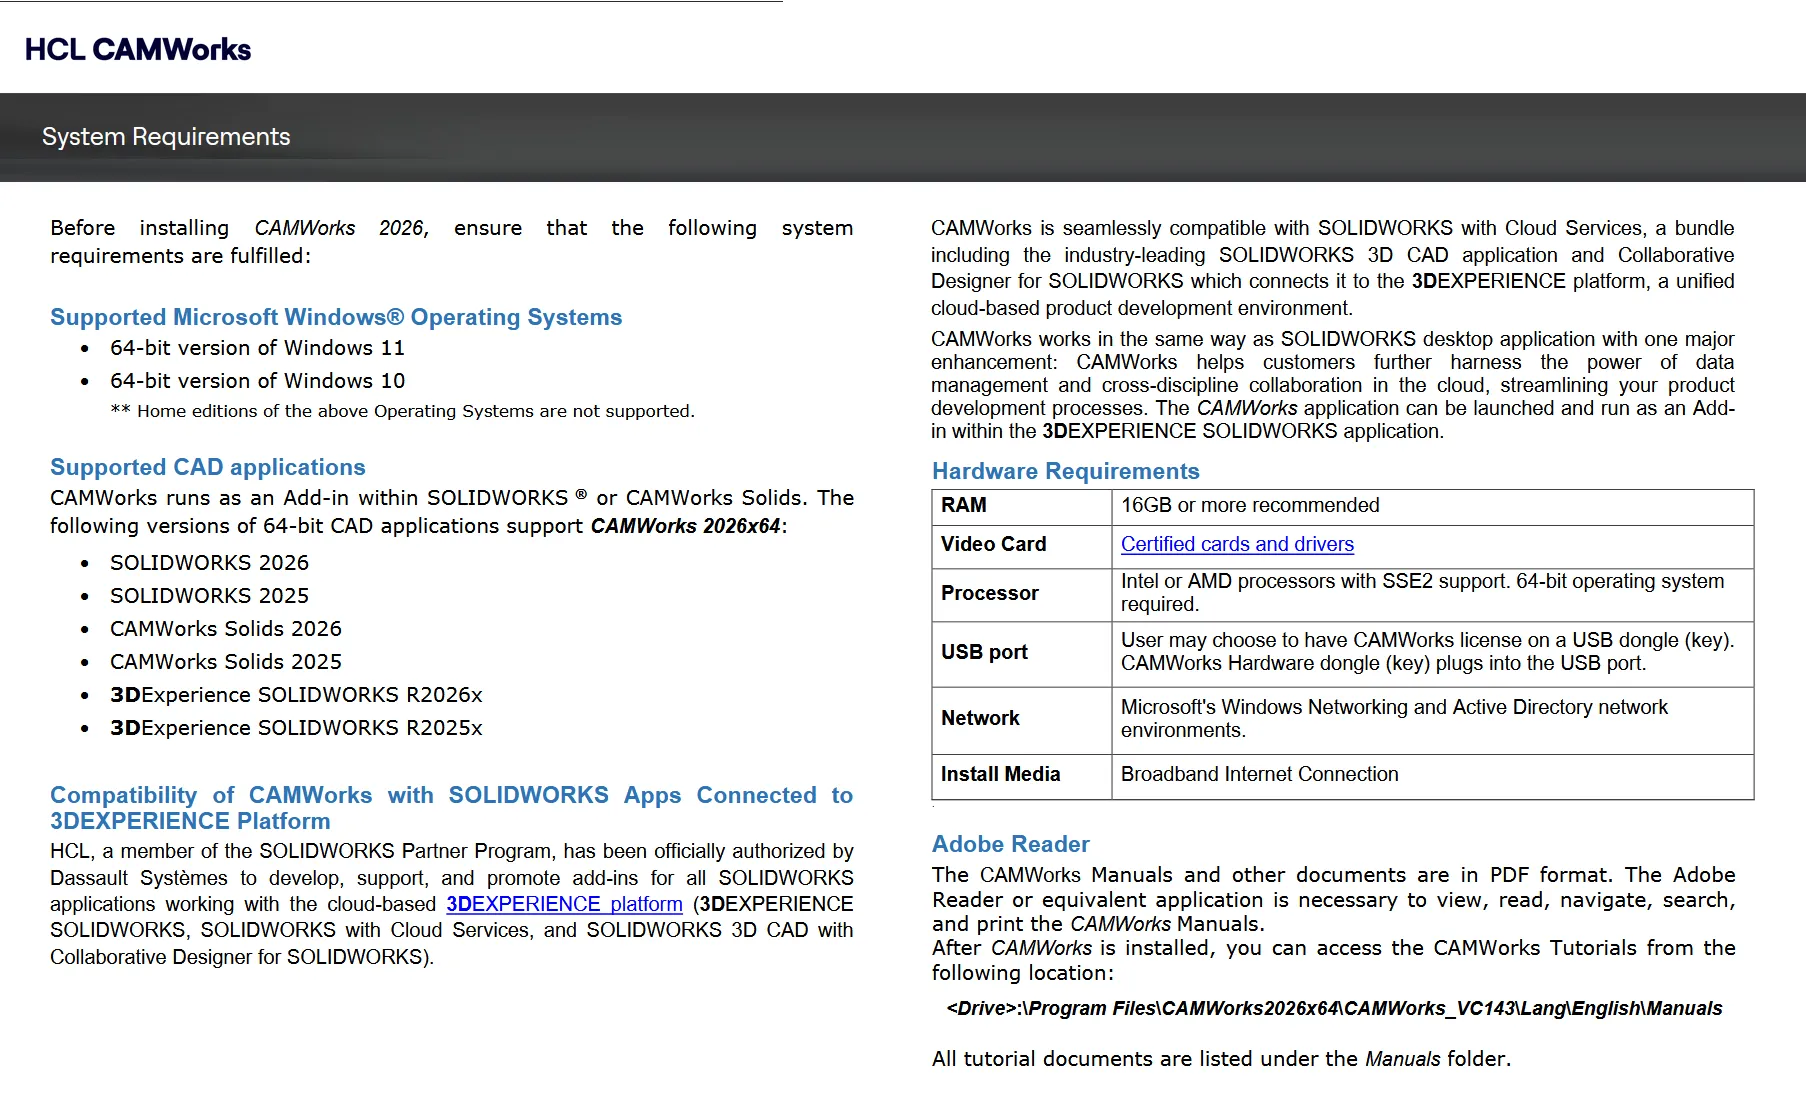
Task: Click the Compatibility of CAMWorks with SOLIDWORKS heading
Action: (x=451, y=808)
